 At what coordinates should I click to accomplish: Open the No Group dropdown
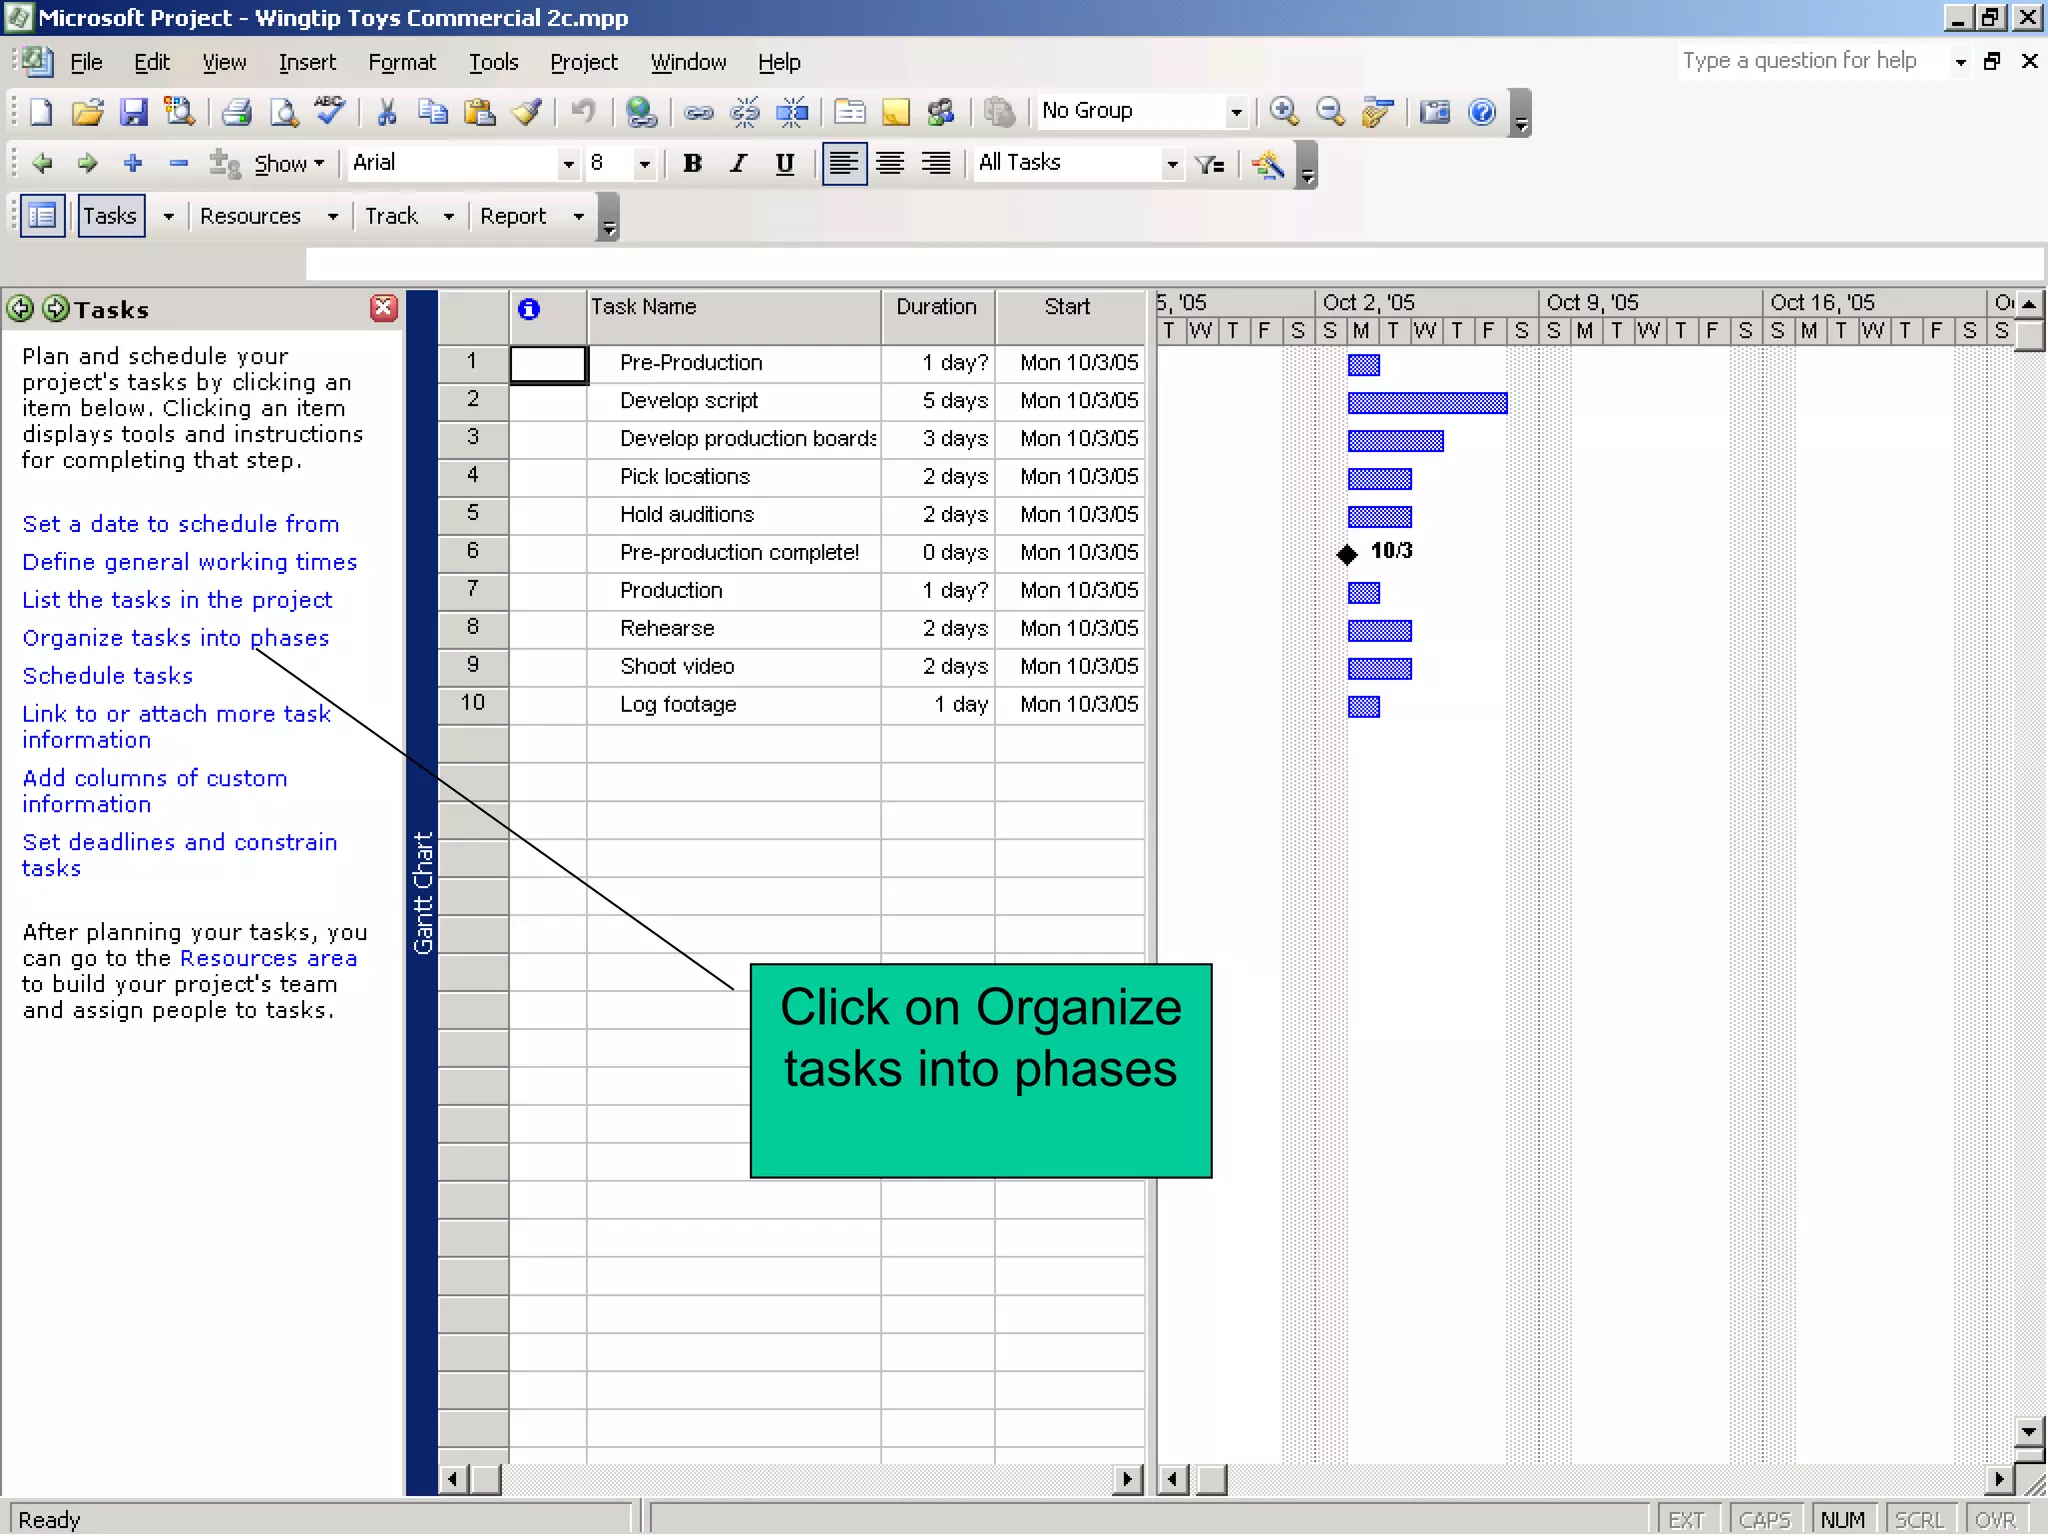tap(1236, 112)
